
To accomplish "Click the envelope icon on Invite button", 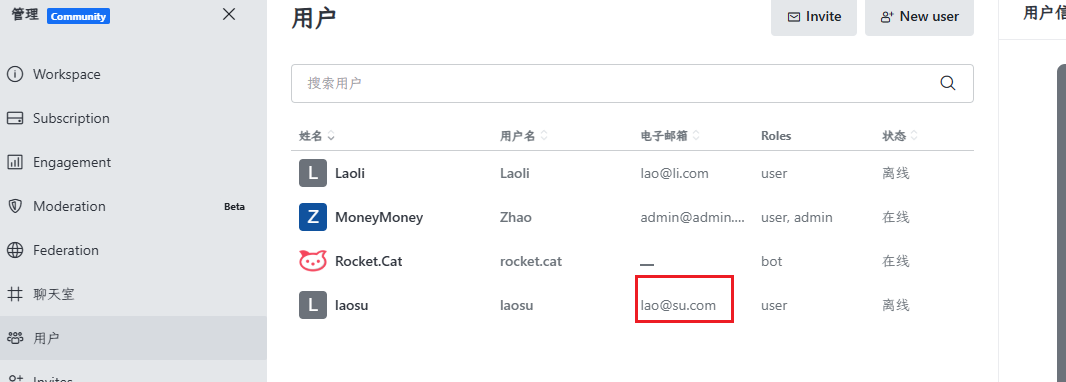I will [793, 17].
